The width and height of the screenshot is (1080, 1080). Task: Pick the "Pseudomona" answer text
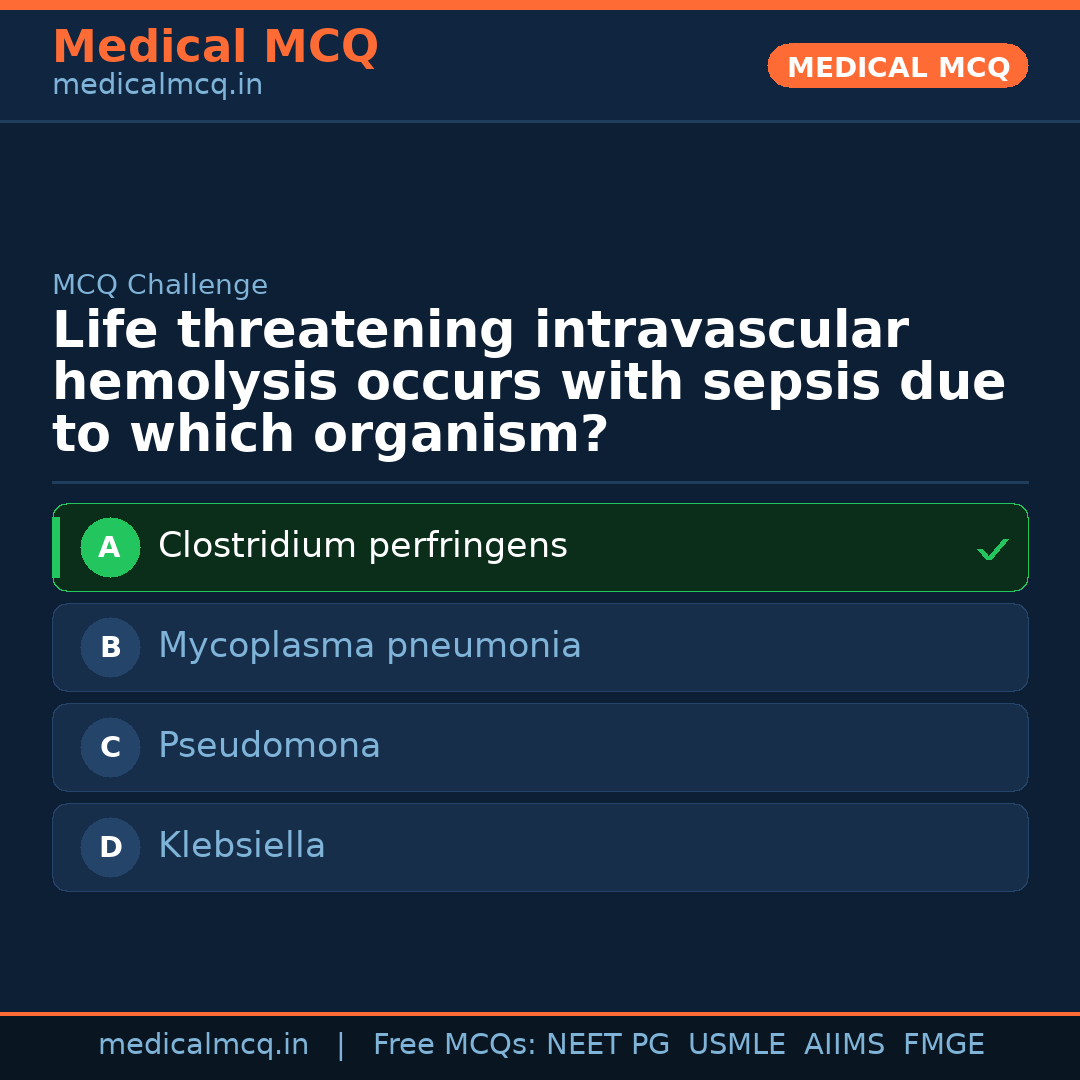point(269,746)
